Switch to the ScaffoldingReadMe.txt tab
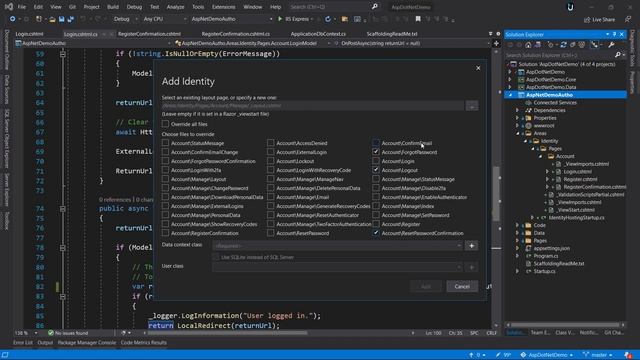This screenshot has width=640, height=360. tap(392, 34)
